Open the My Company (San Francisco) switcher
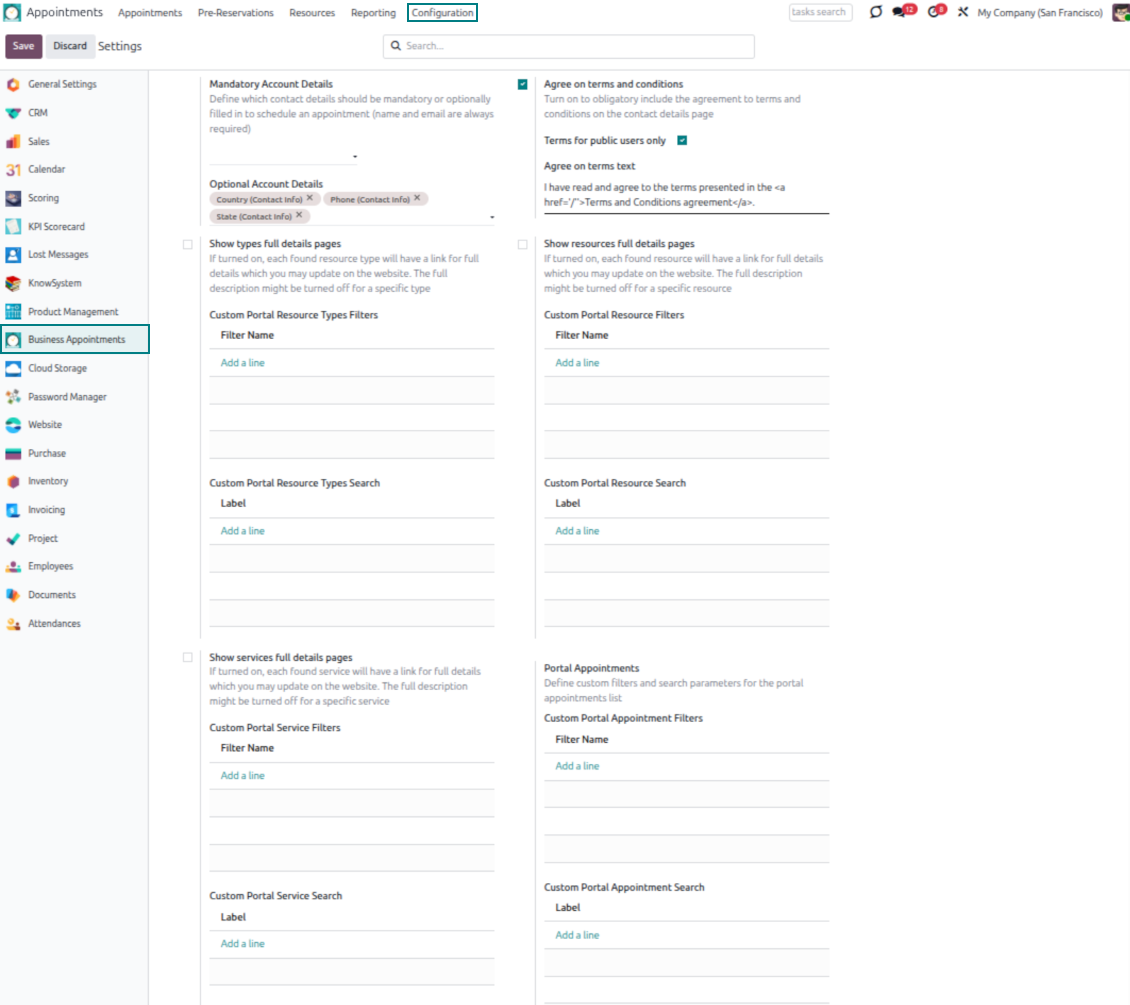The width and height of the screenshot is (1130, 1005). click(1039, 13)
